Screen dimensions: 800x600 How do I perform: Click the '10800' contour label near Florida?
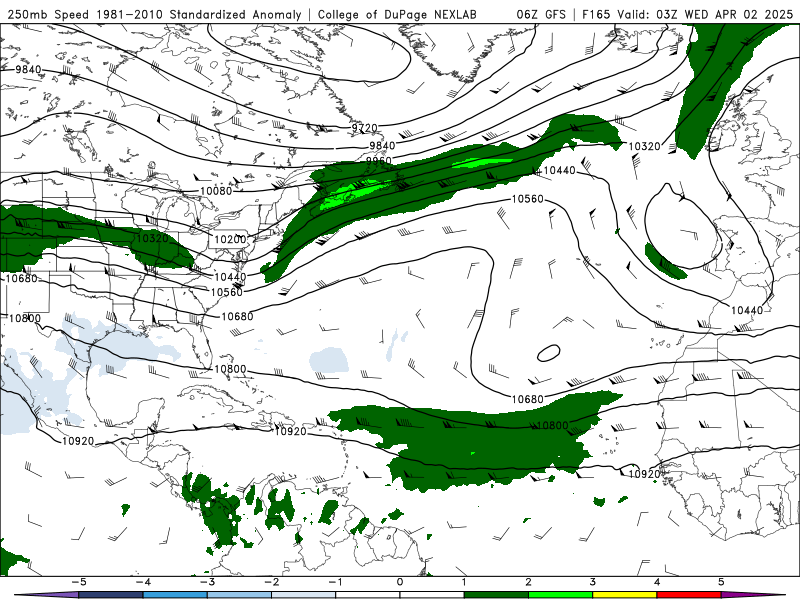coord(230,369)
